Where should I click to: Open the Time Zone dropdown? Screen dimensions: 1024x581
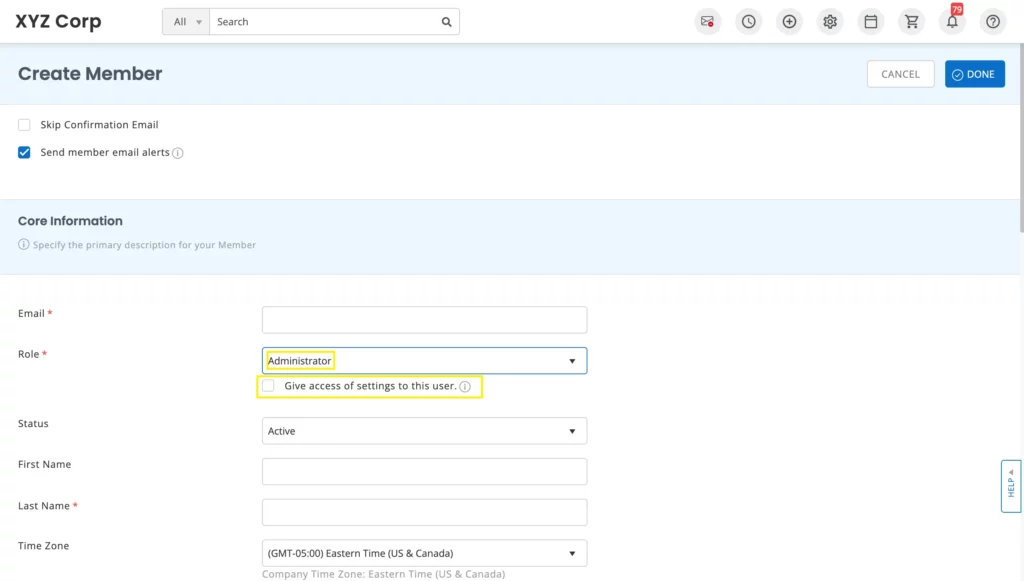coord(424,553)
